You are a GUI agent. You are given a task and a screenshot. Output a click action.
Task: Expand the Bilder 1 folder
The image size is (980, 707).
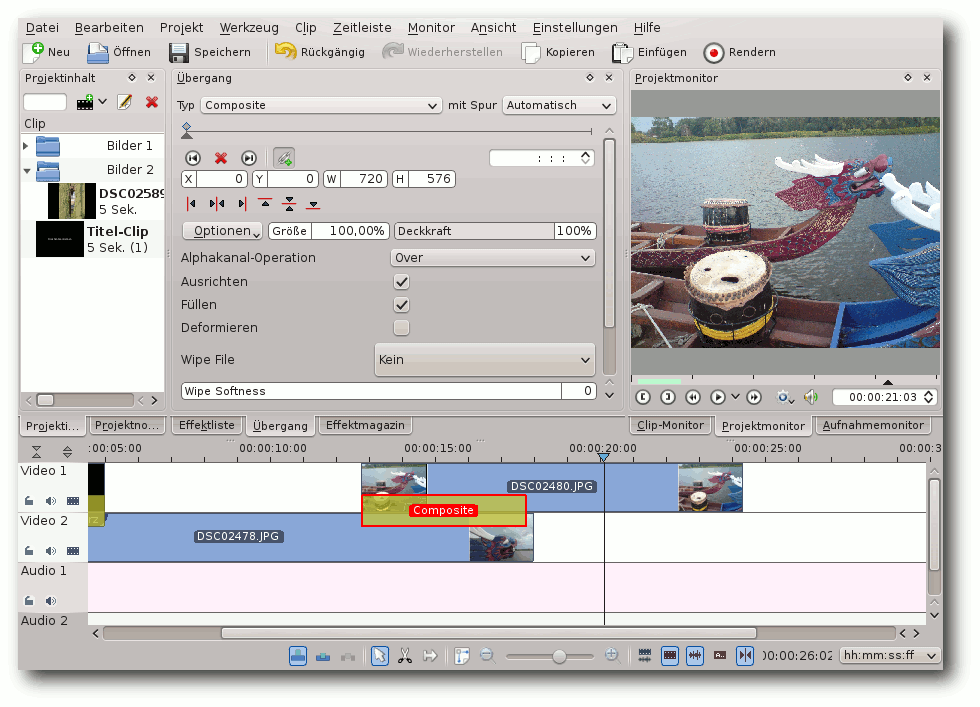26,146
